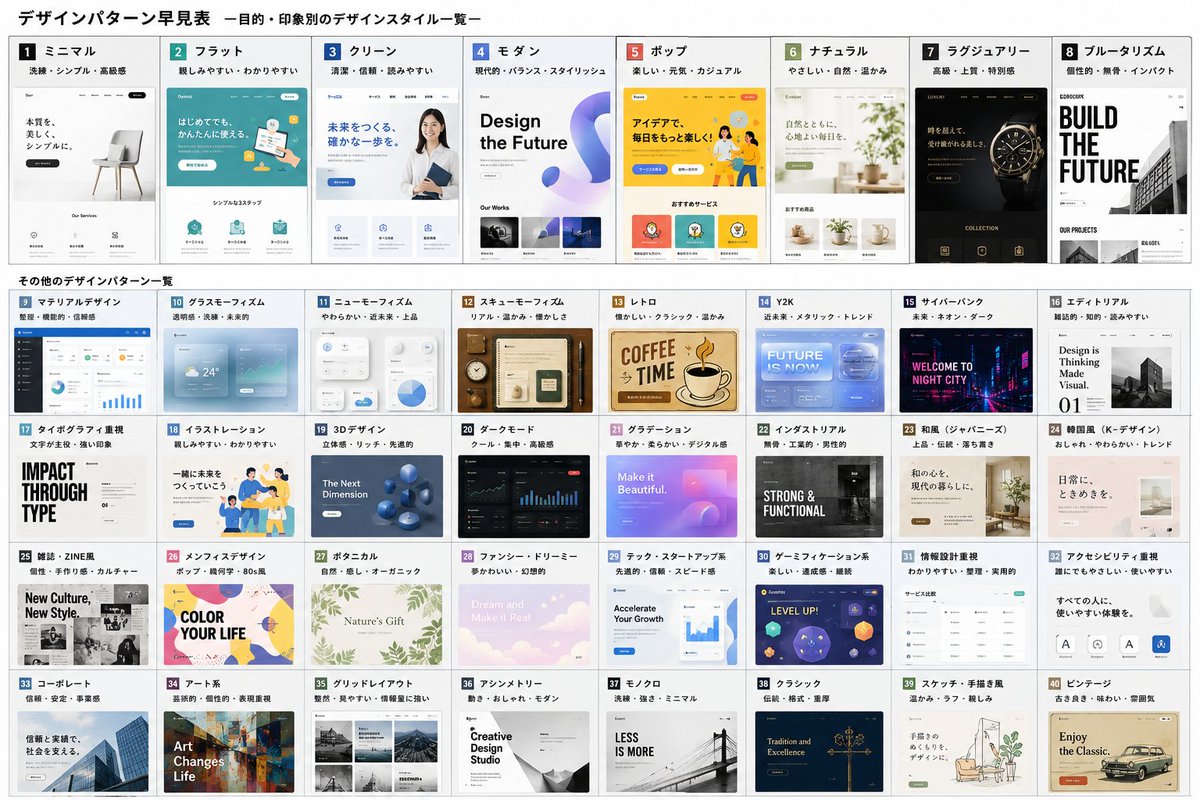Click the 'デザインパターン早見表' main heading
The width and height of the screenshot is (1200, 800).
pos(114,18)
